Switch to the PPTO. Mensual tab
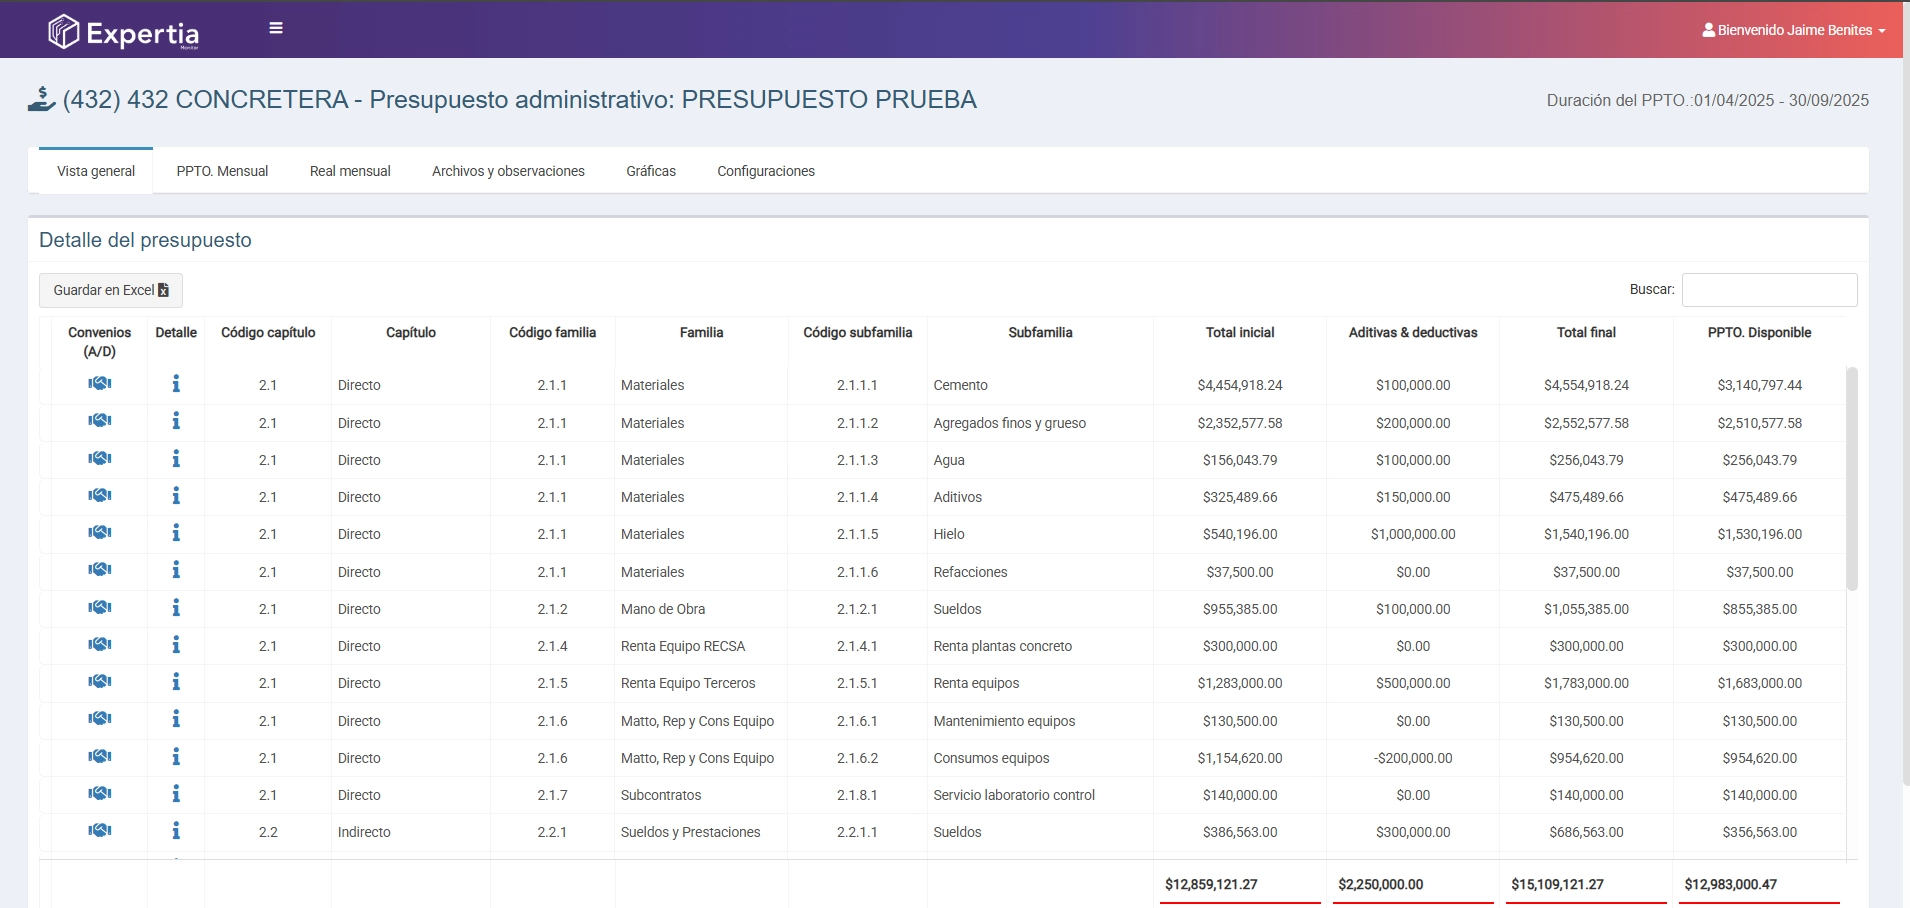 [x=222, y=171]
